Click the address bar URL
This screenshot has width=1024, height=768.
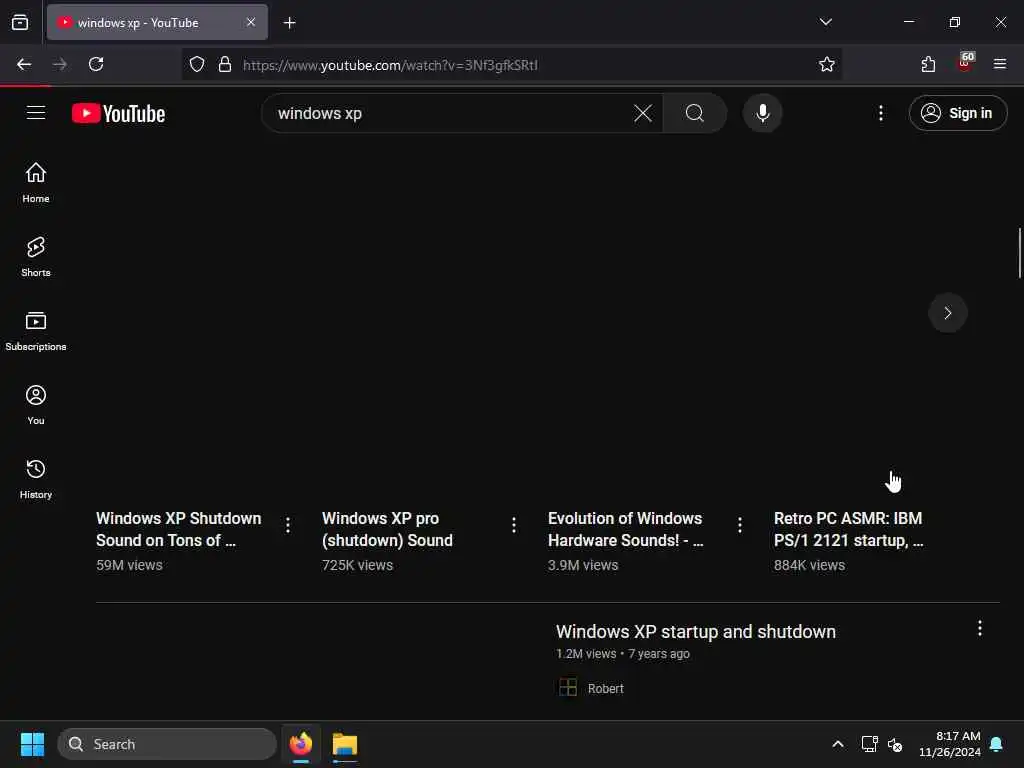pos(391,65)
